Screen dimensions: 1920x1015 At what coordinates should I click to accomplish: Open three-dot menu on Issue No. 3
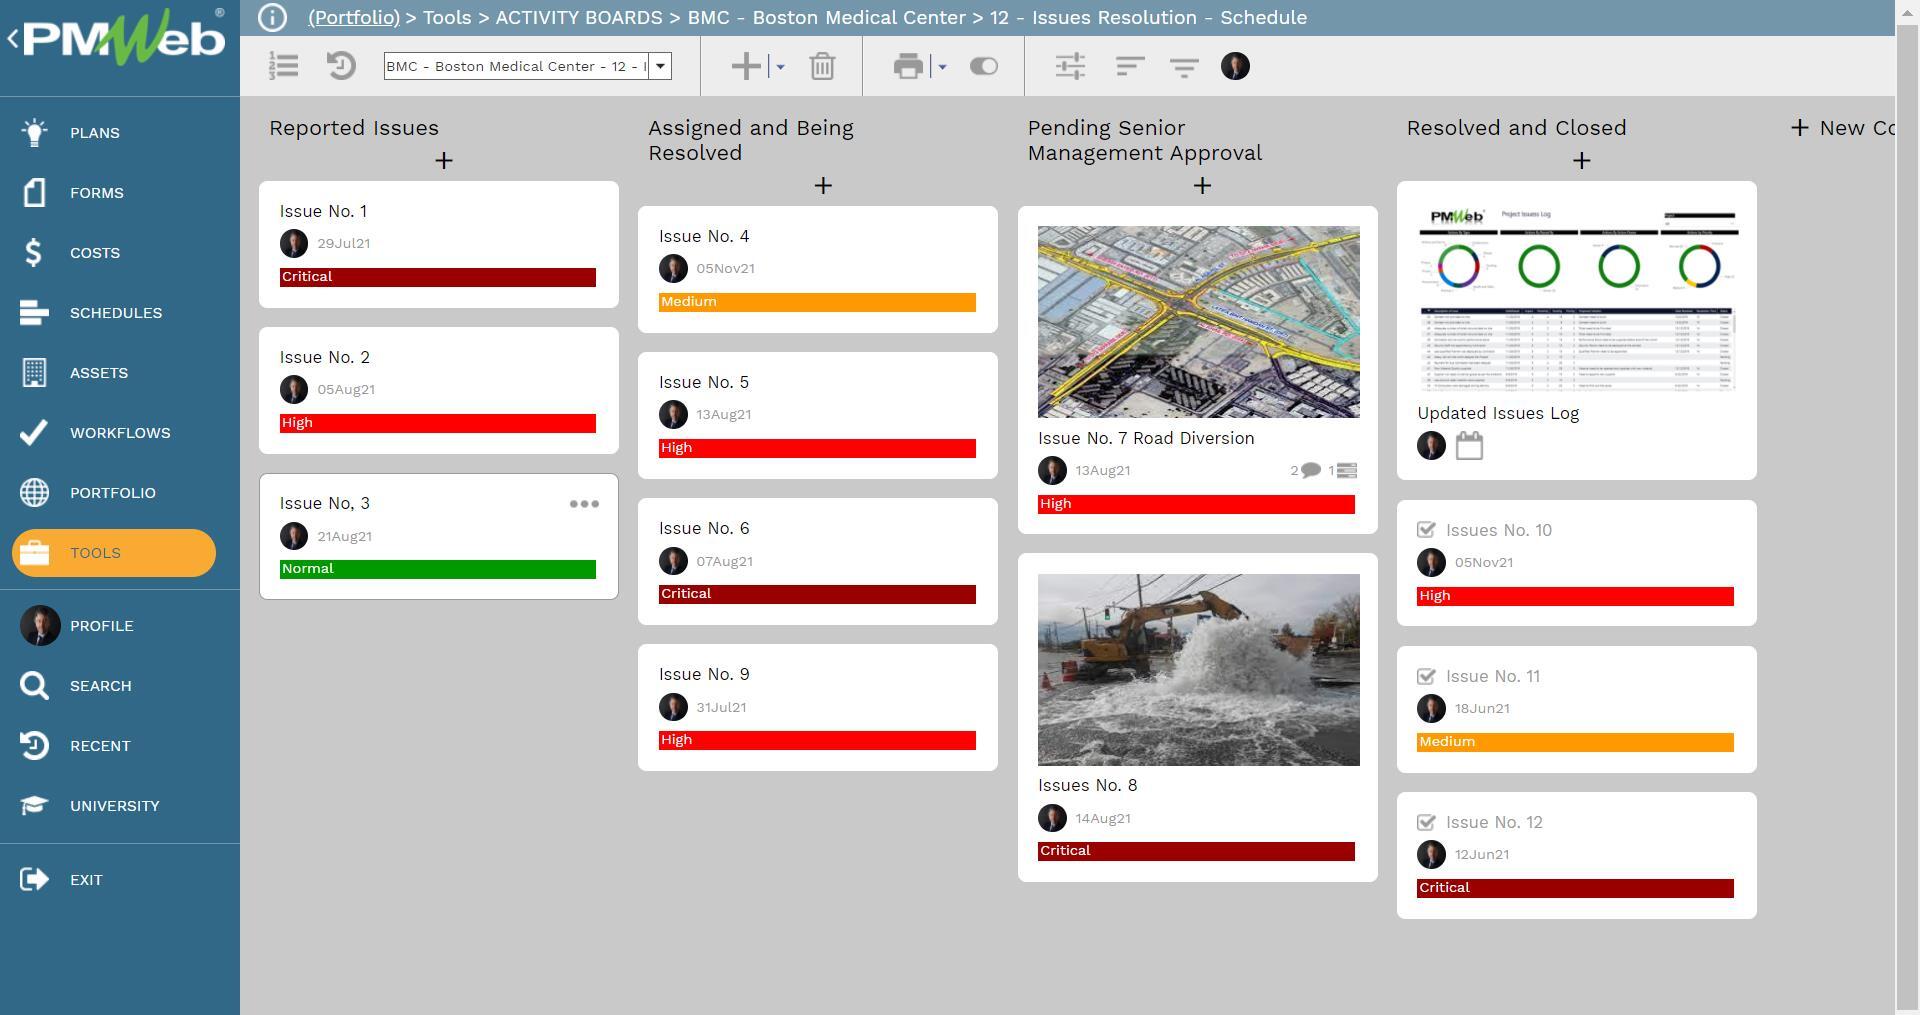584,504
